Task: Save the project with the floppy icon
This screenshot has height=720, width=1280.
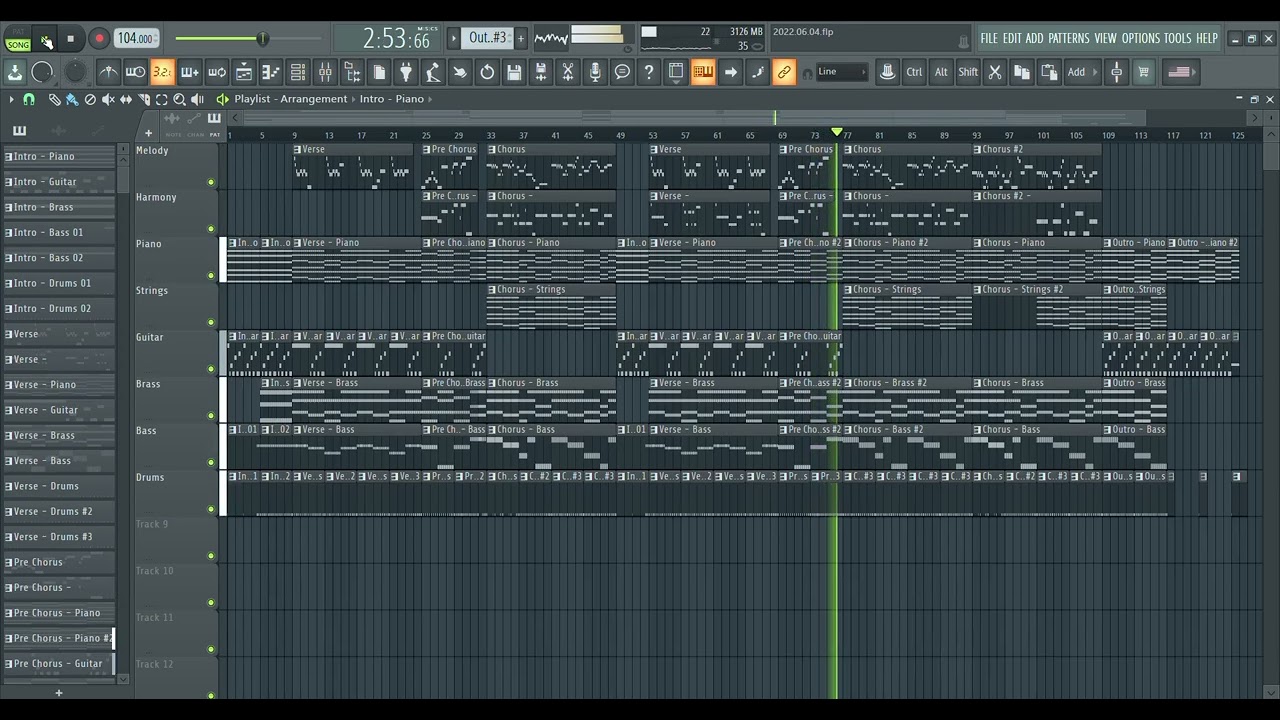Action: pyautogui.click(x=514, y=72)
